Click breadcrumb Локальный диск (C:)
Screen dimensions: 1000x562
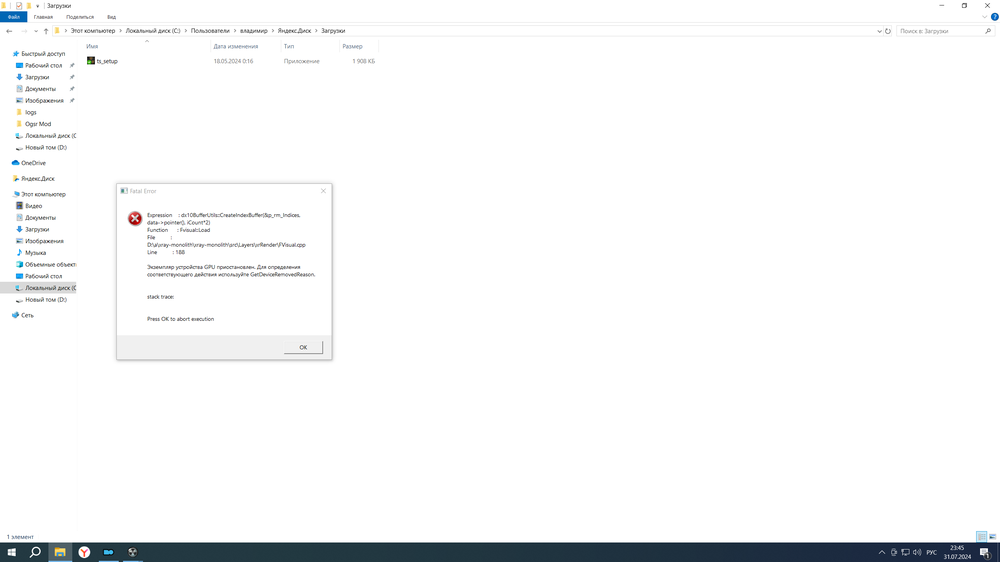point(152,31)
